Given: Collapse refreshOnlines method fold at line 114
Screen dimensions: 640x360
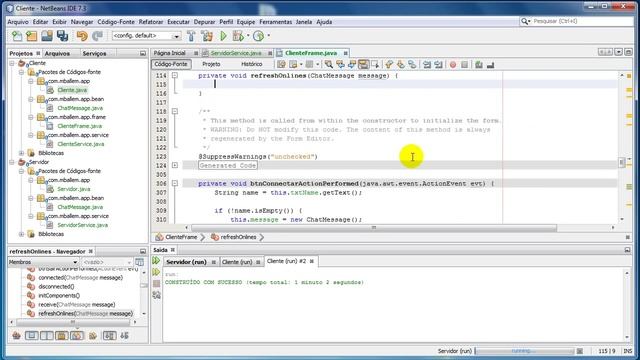Looking at the screenshot, I should coord(175,76).
